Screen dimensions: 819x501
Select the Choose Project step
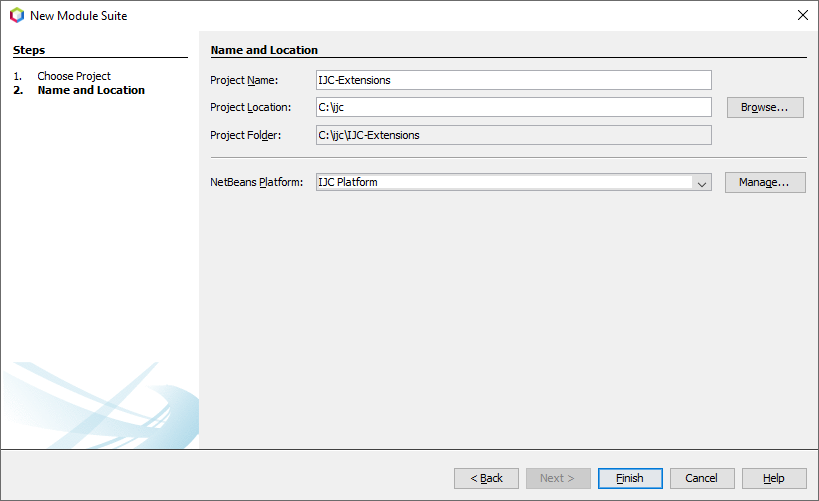[74, 76]
